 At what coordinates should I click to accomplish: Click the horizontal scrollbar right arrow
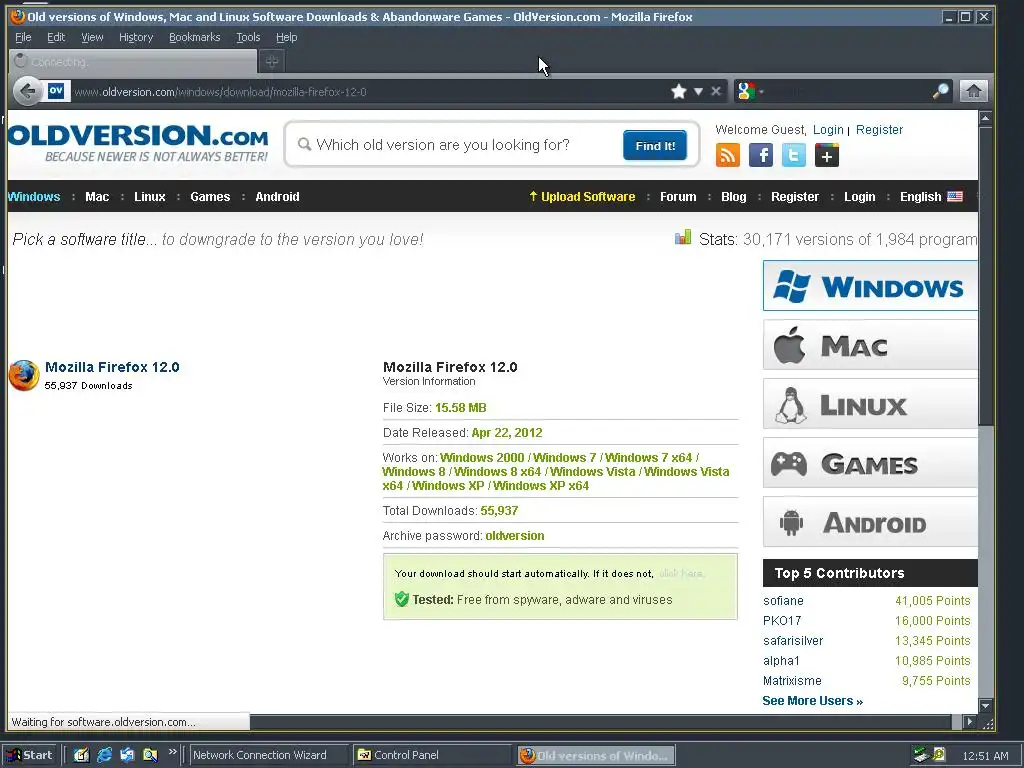tap(970, 722)
